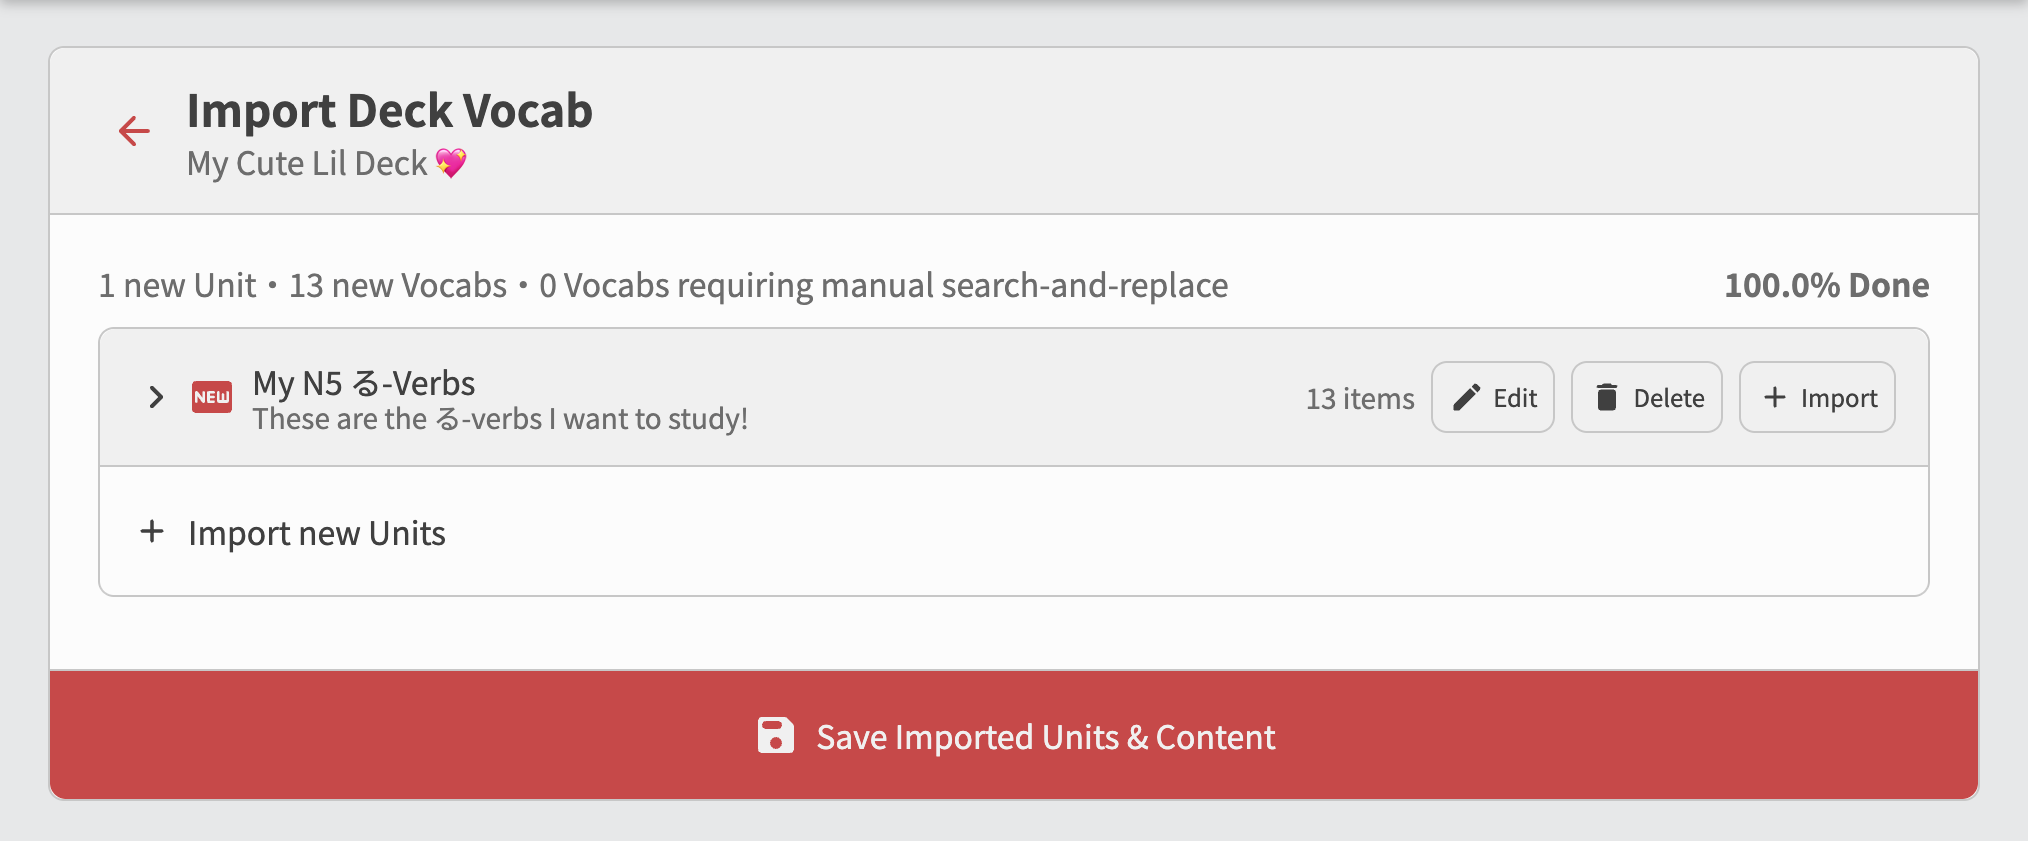Click the My N5 る-Verbs unit title

[364, 383]
